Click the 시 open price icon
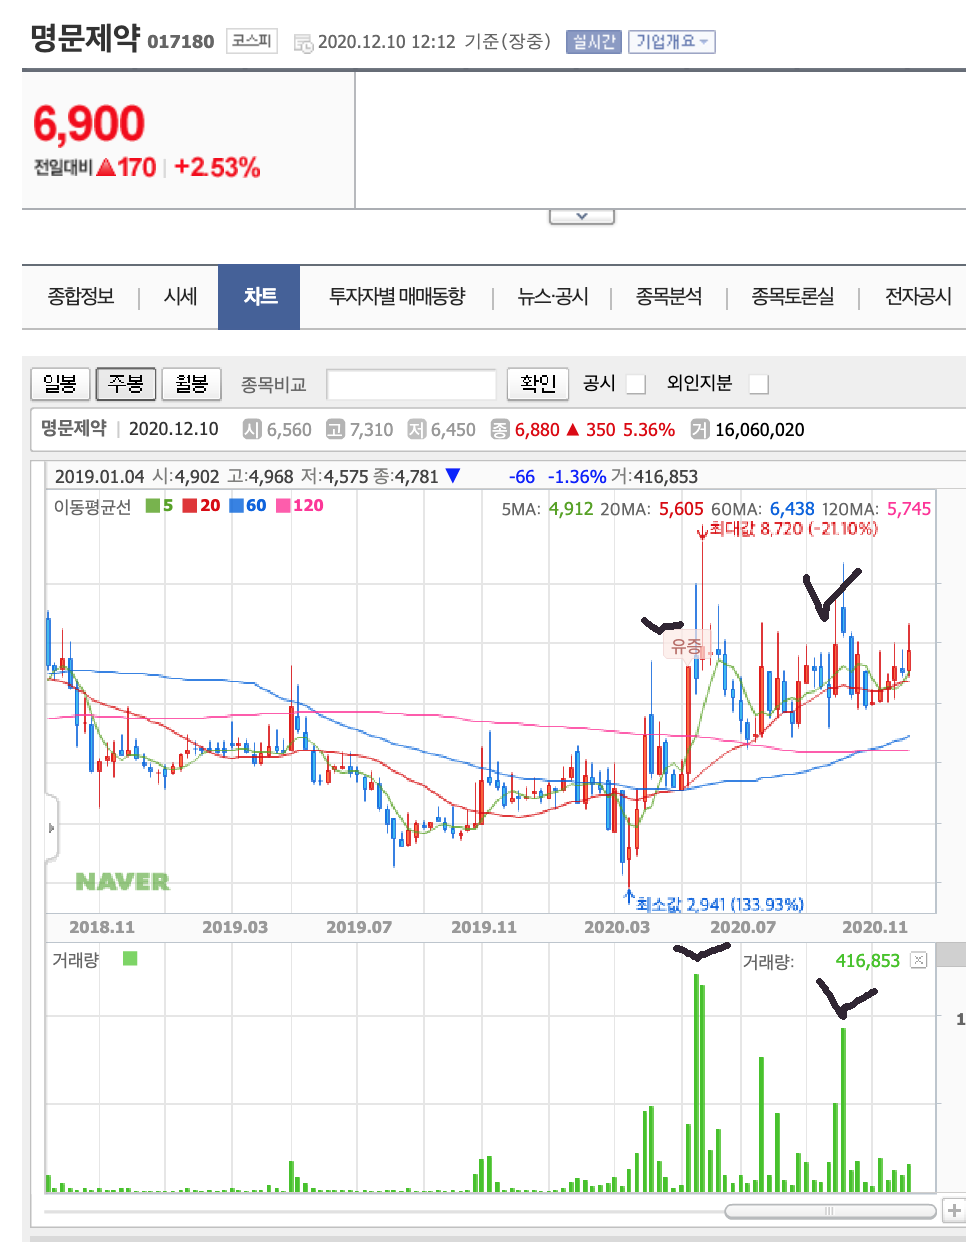 click(252, 429)
